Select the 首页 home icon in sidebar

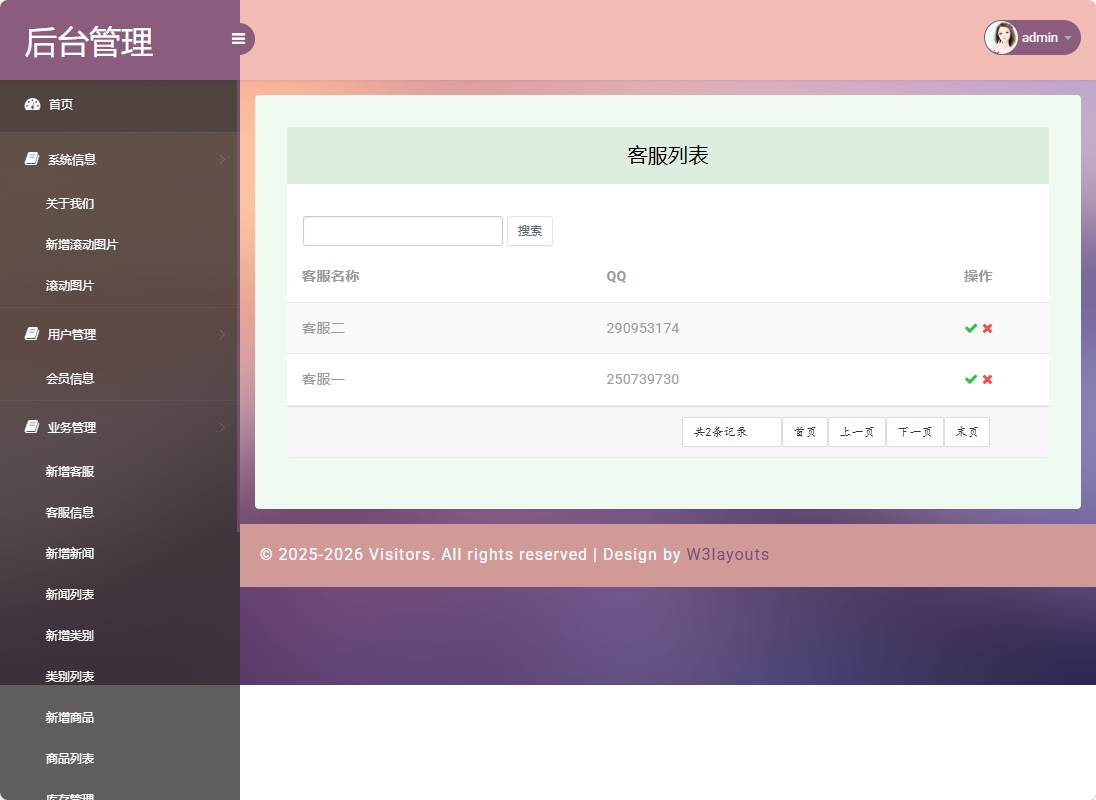30,104
